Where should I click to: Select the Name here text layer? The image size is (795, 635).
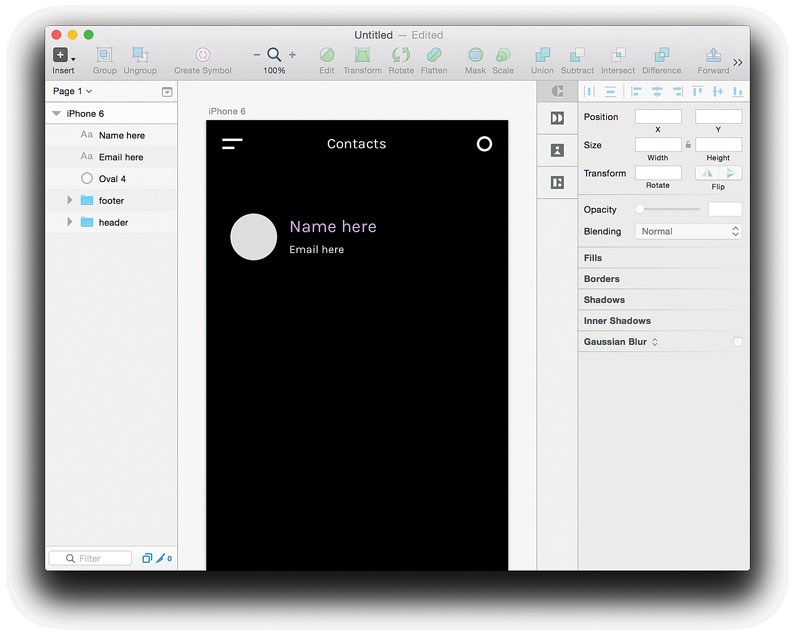(112, 135)
